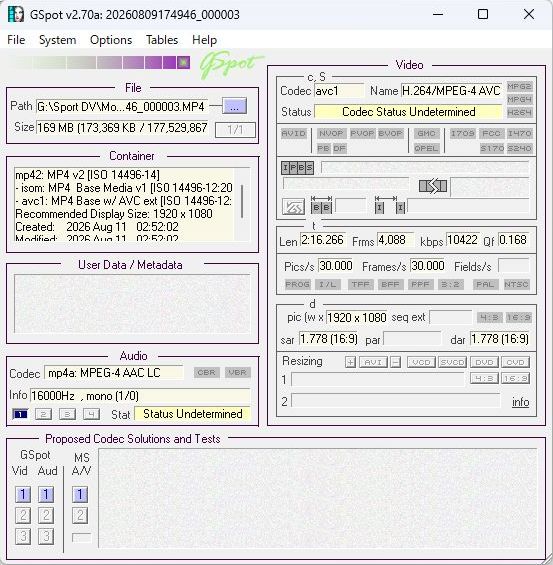553x565 pixels.
Task: Click the GMC indicator
Action: 426,134
